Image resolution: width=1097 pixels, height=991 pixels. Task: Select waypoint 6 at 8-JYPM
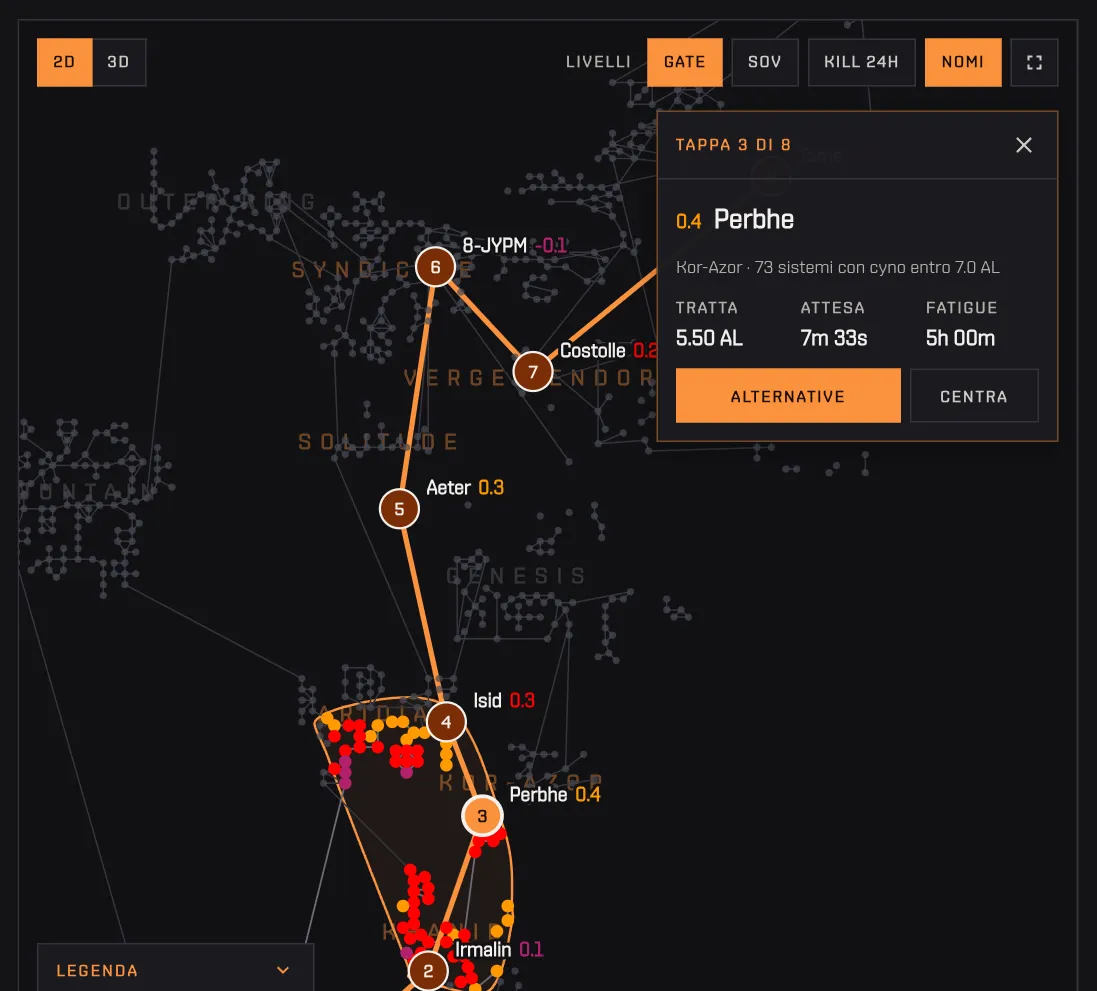click(x=435, y=267)
